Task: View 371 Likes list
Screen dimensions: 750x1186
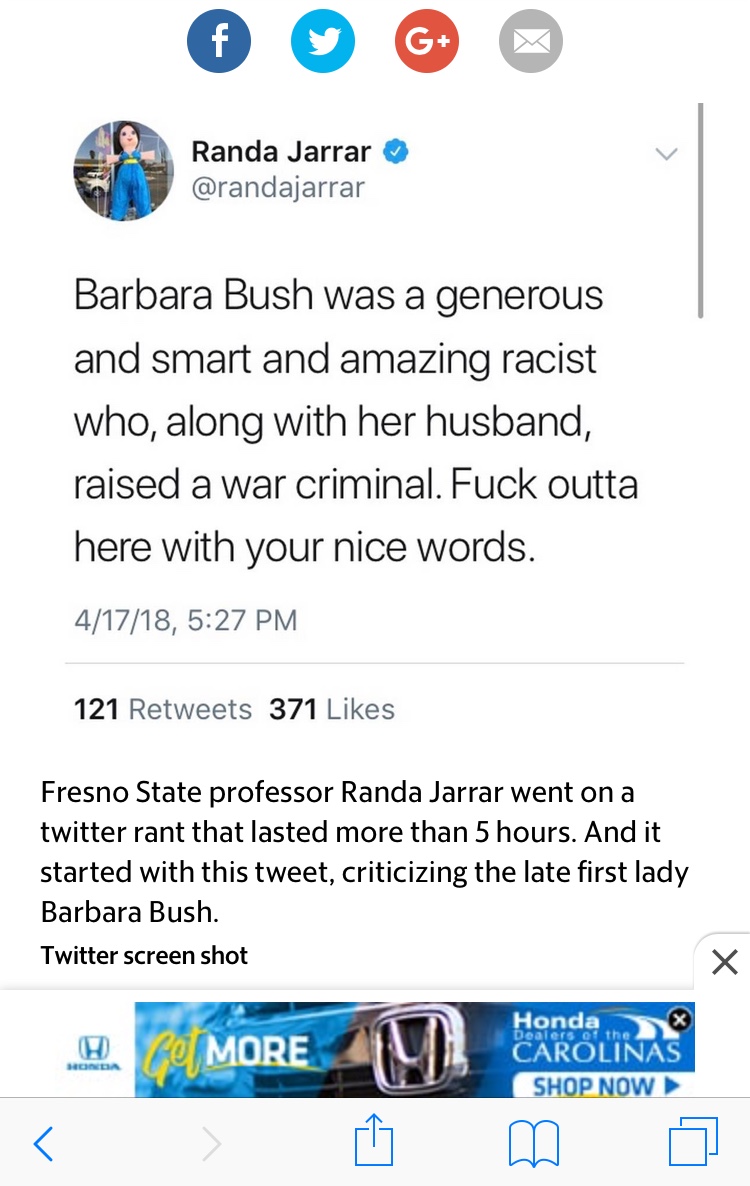Action: point(332,709)
